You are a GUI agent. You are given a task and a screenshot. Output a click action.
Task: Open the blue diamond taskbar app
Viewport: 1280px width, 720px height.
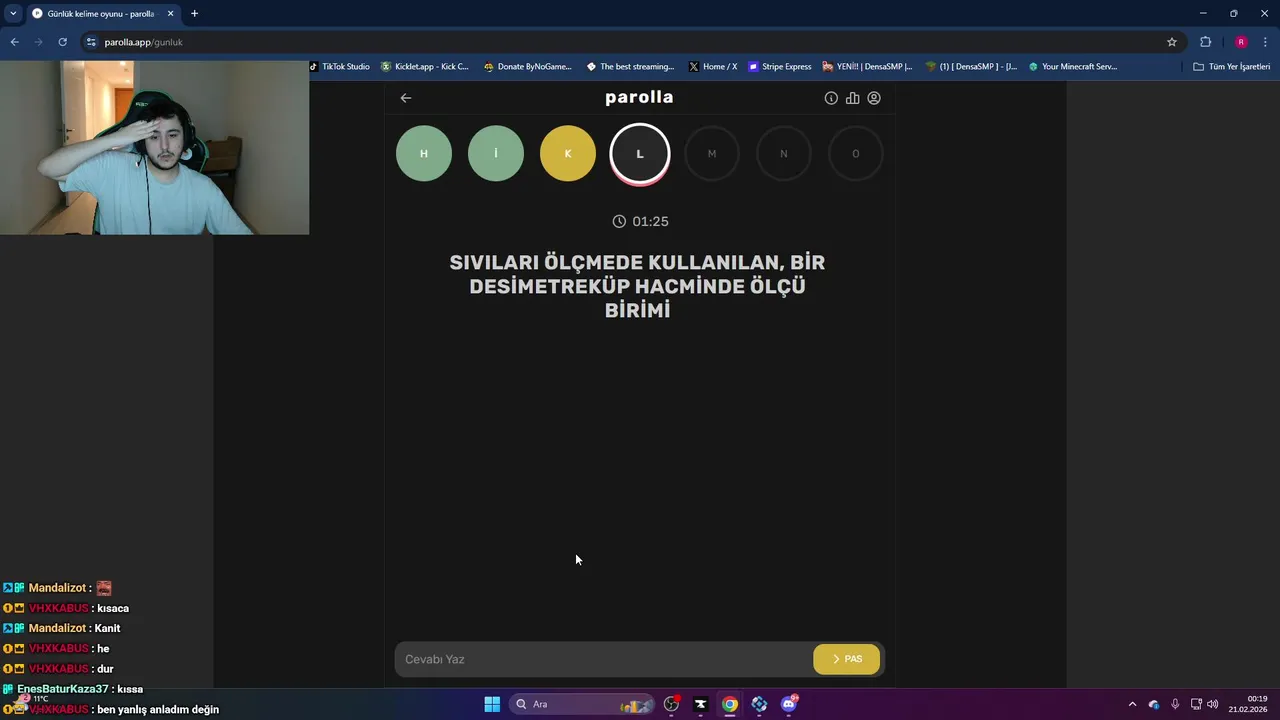pyautogui.click(x=759, y=704)
